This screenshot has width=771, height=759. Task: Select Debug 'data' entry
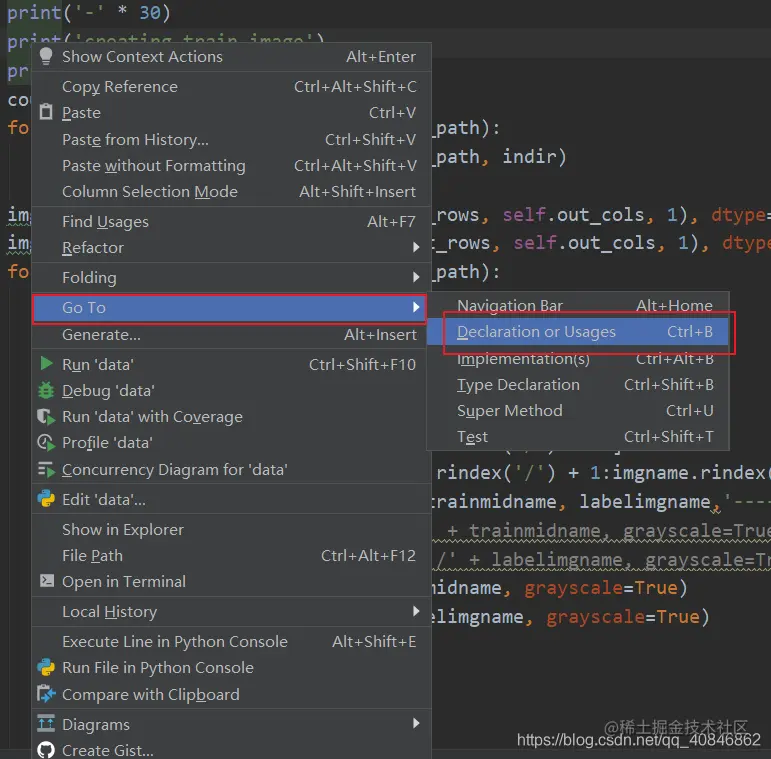tap(232, 391)
